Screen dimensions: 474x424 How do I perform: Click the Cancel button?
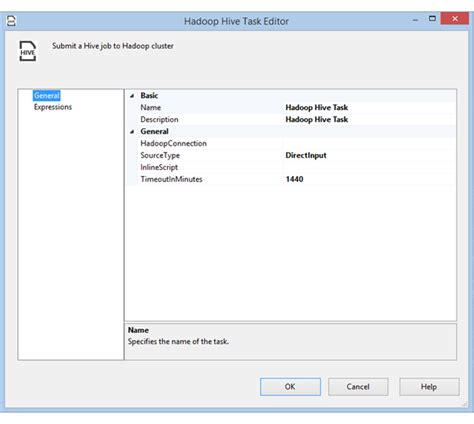point(358,387)
